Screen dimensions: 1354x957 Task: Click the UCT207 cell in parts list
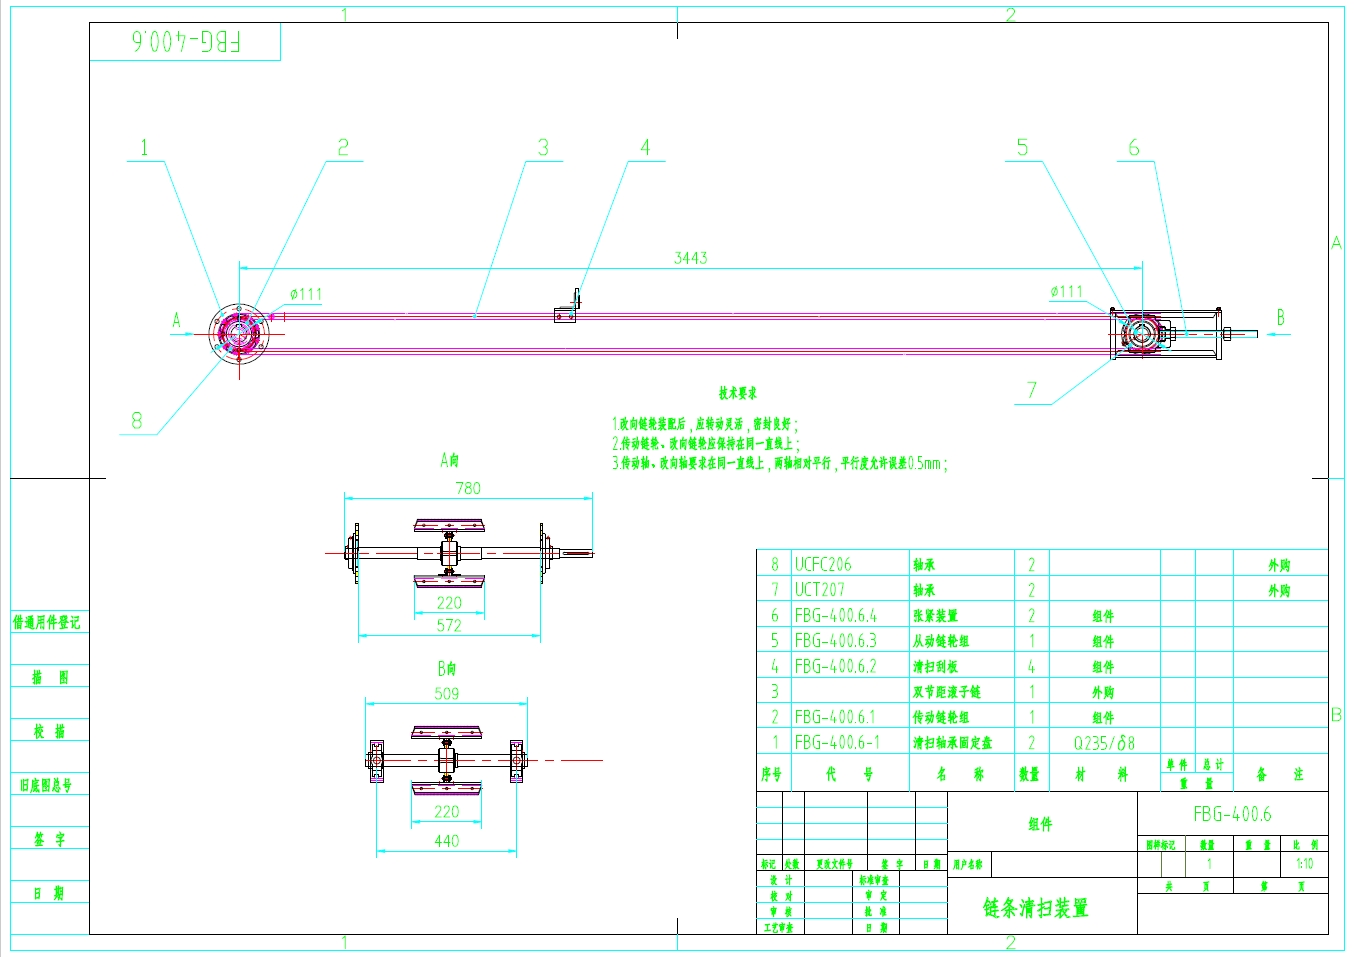point(819,590)
